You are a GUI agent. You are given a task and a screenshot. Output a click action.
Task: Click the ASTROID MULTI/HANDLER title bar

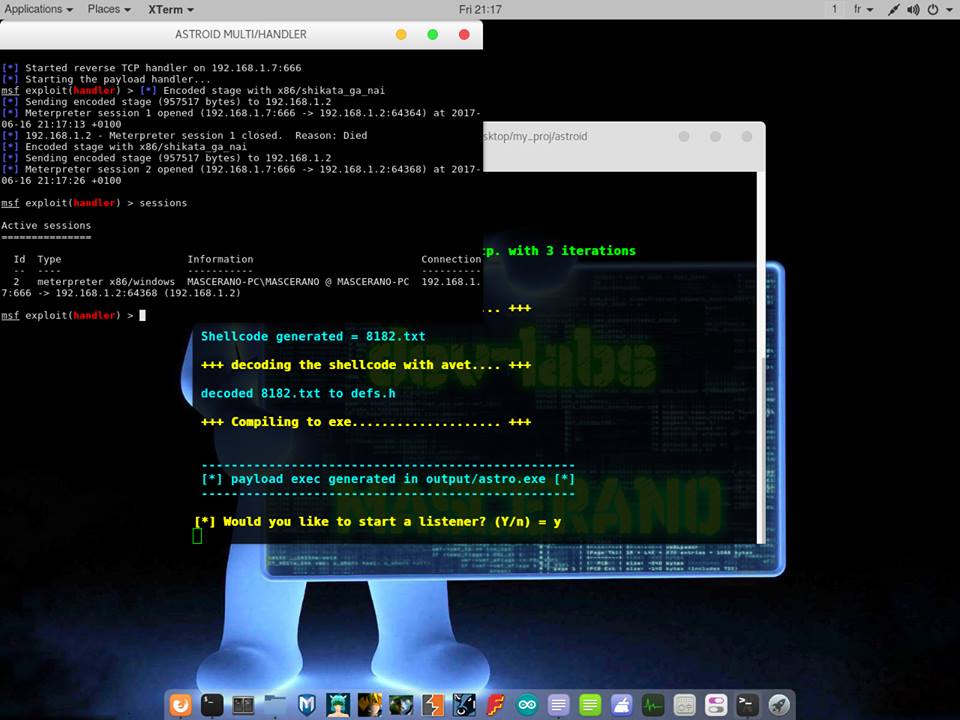241,34
